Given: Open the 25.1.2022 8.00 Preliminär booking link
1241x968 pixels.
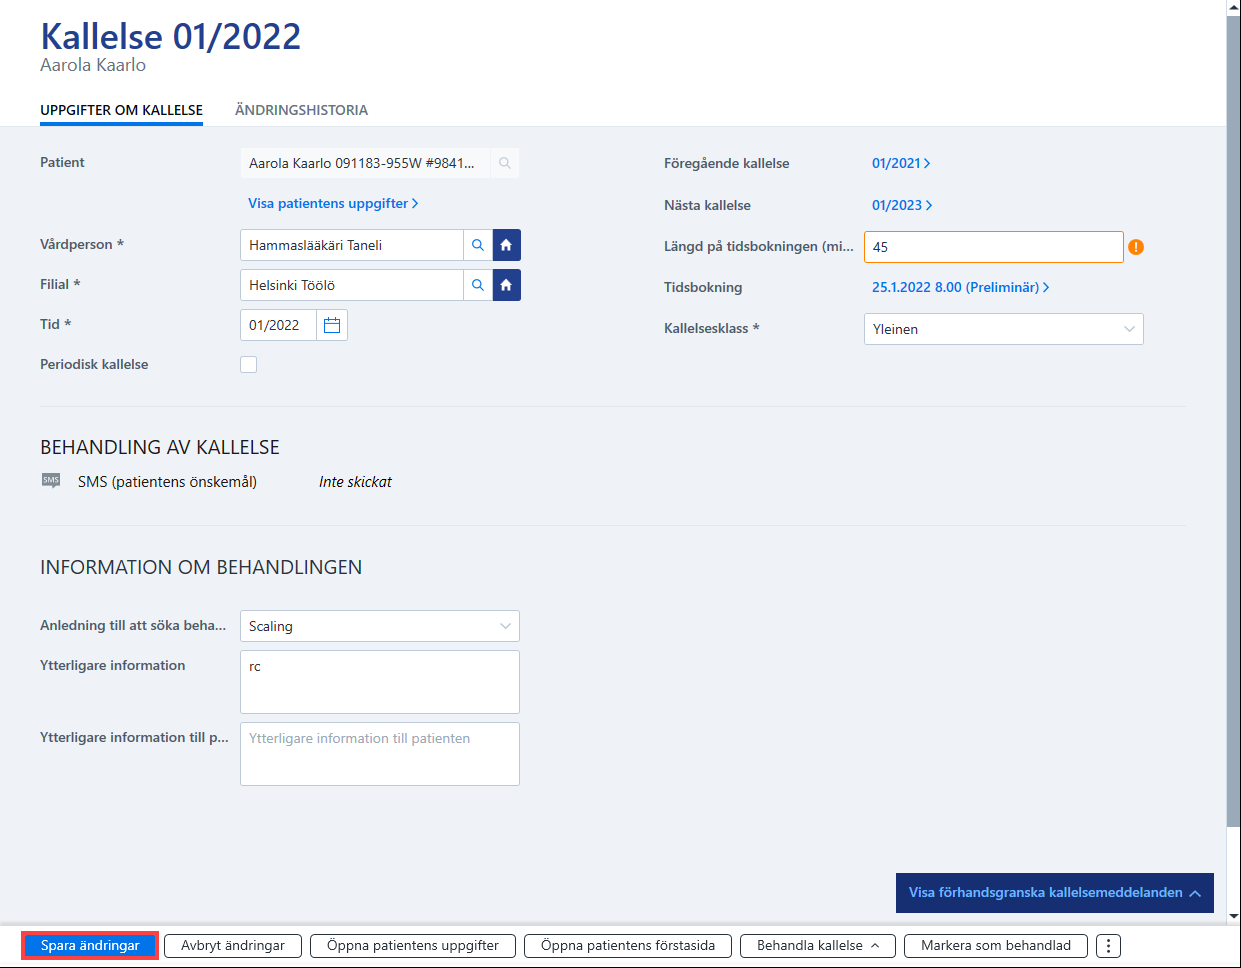Looking at the screenshot, I should 960,287.
